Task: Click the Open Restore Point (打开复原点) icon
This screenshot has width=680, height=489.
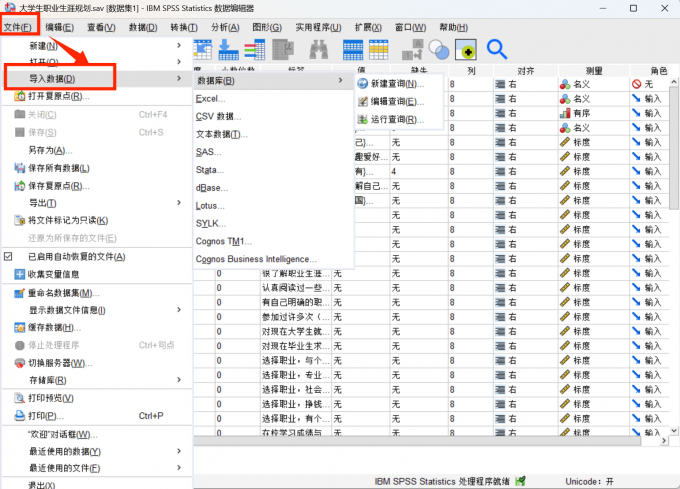Action: pyautogui.click(x=20, y=96)
